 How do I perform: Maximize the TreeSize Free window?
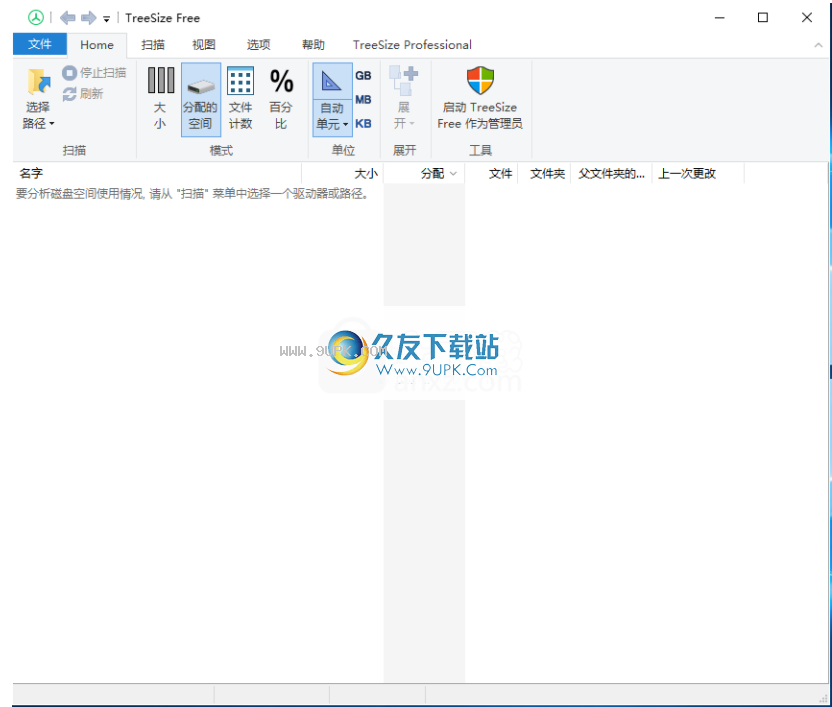click(763, 18)
